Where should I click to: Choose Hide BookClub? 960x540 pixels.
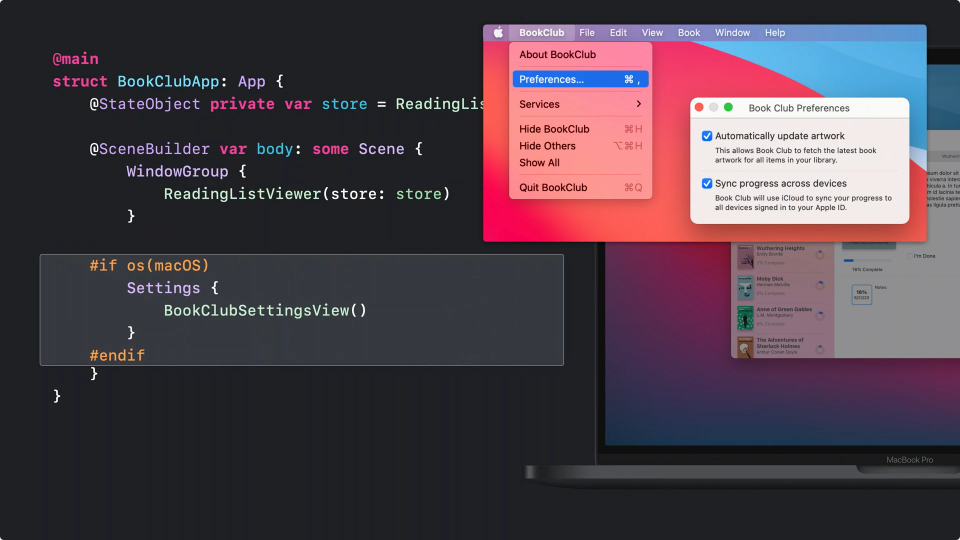coord(579,129)
